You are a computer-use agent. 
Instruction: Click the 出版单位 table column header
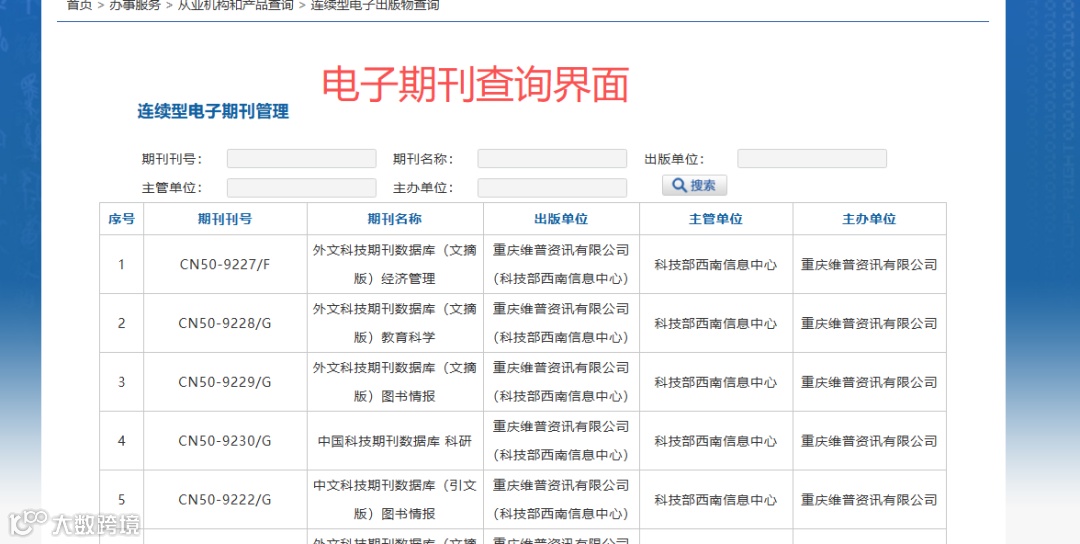tap(561, 219)
